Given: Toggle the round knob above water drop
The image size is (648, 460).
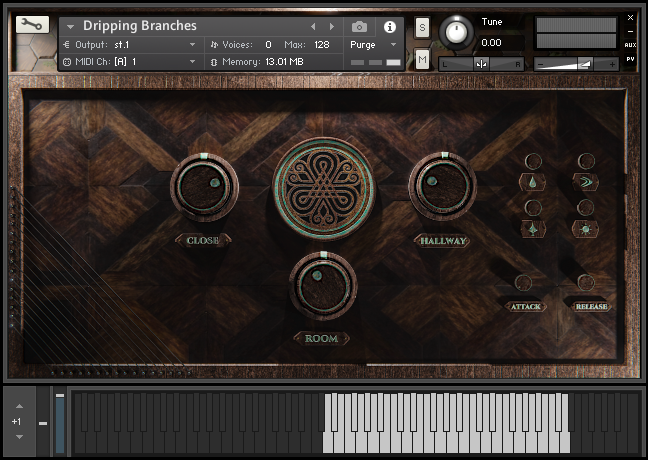Looking at the screenshot, I should coord(533,161).
